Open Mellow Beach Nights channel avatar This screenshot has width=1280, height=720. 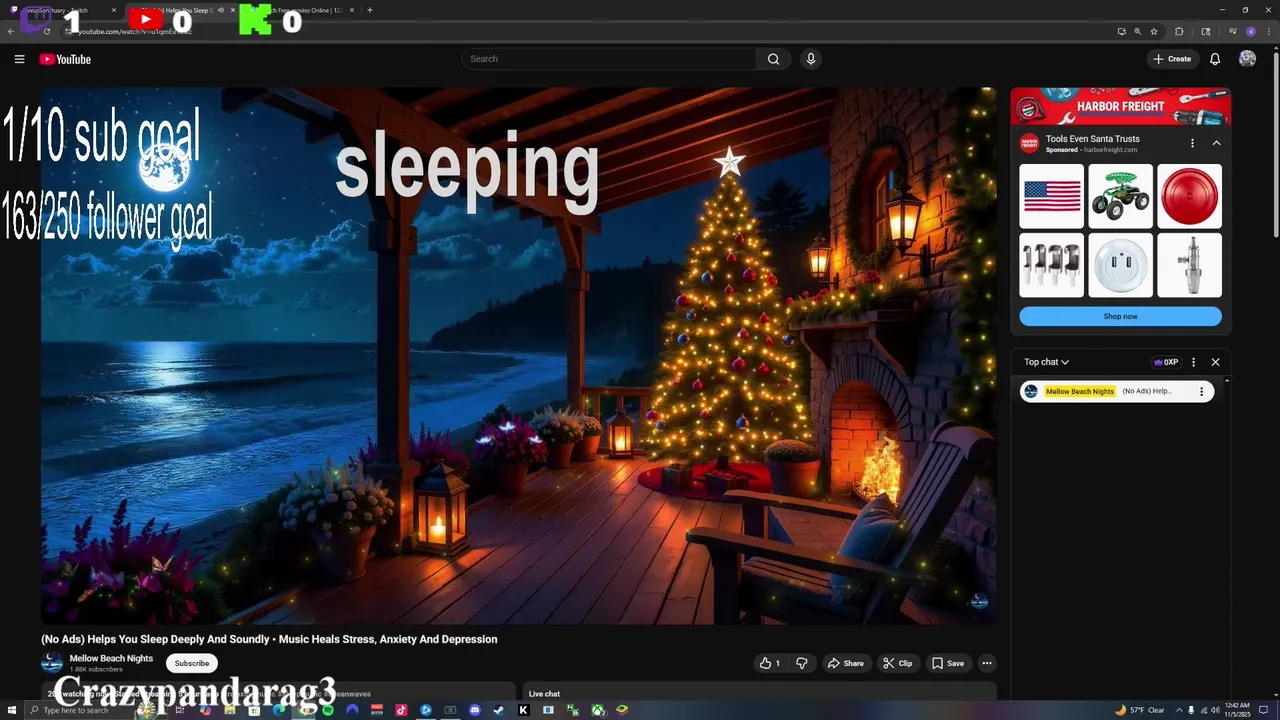(x=51, y=662)
